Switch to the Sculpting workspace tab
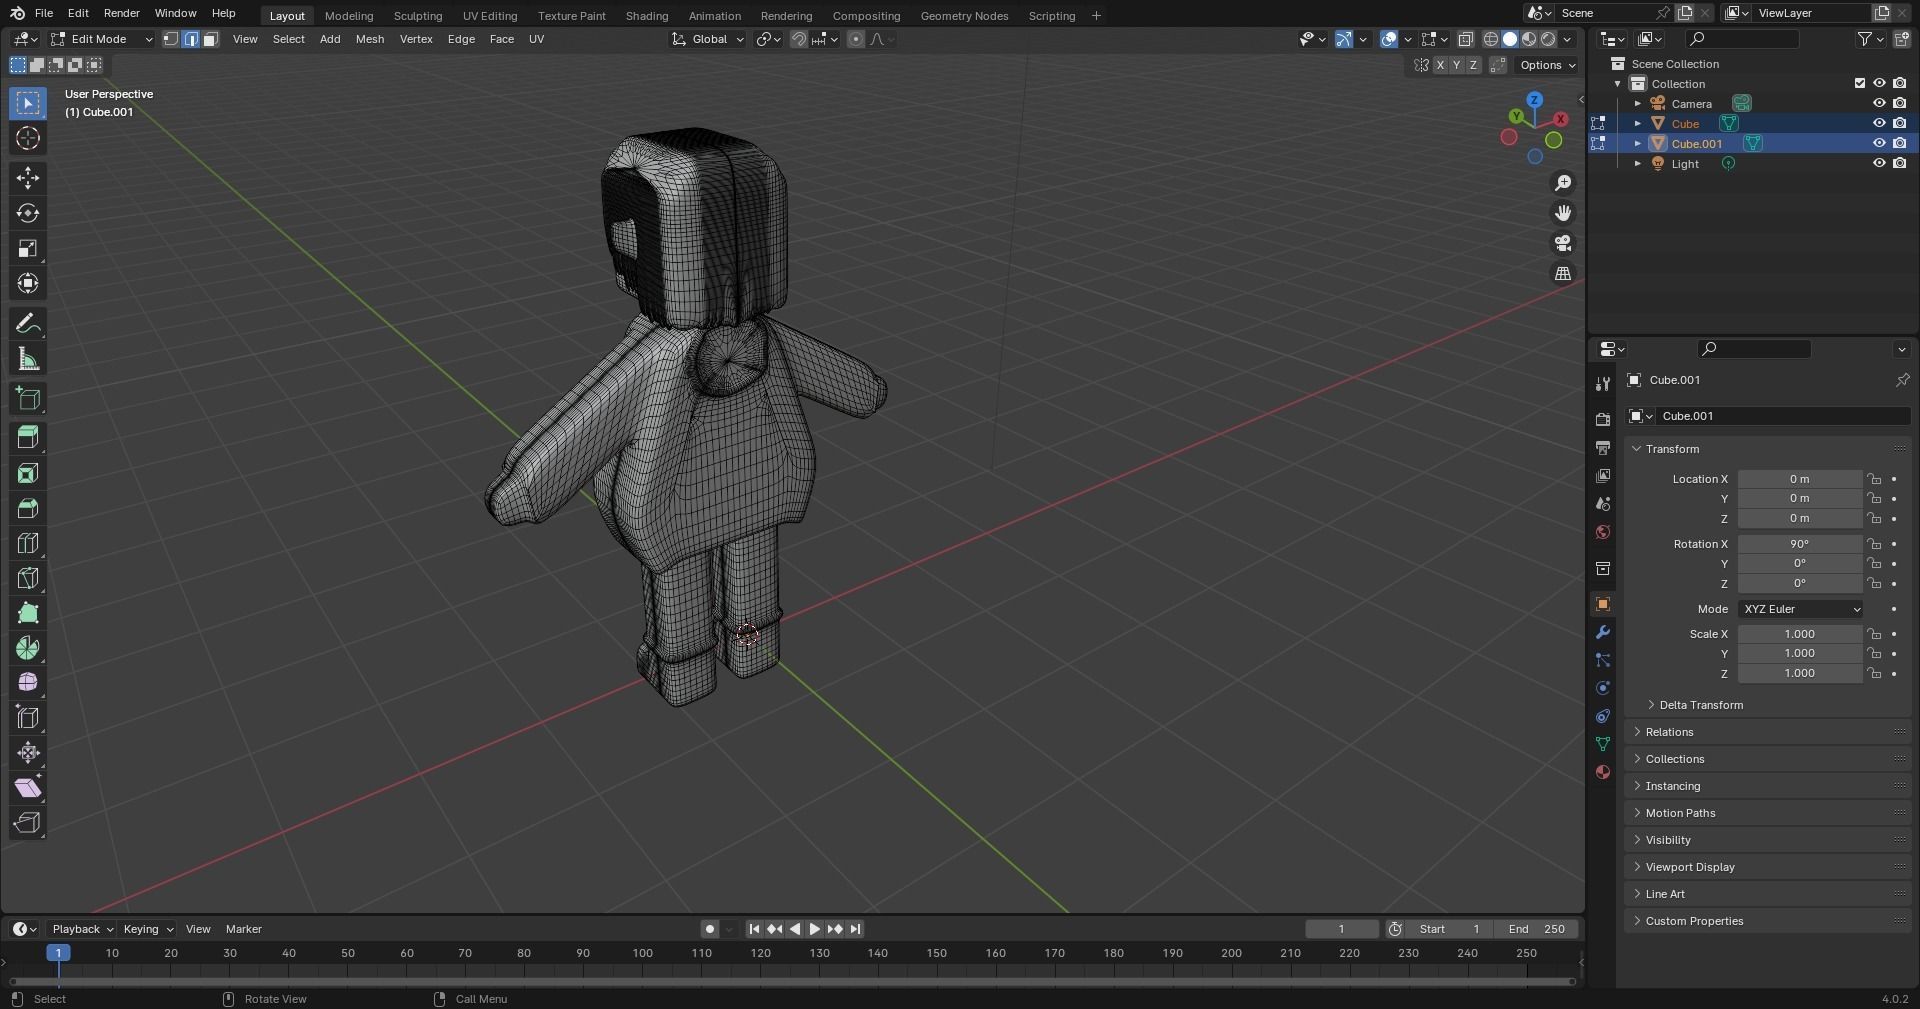 pos(418,16)
